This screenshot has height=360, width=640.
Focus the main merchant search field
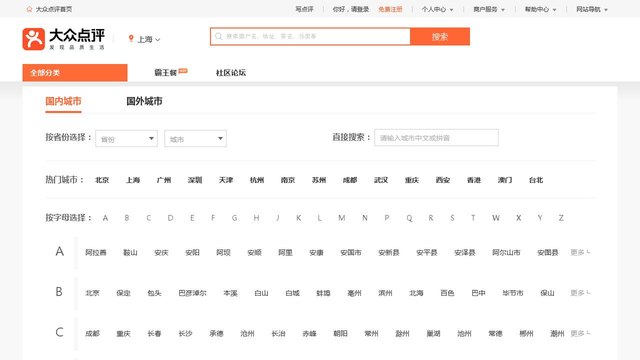coord(310,36)
